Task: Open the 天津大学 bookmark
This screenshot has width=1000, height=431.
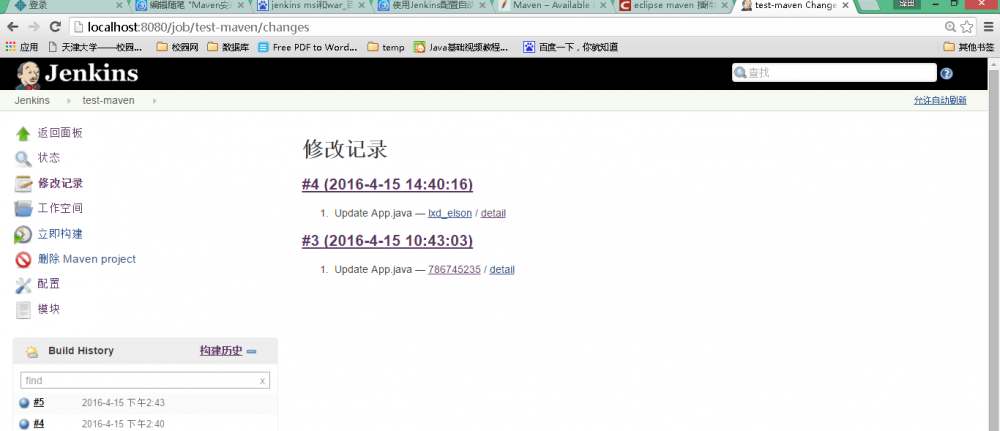Action: click(95, 47)
